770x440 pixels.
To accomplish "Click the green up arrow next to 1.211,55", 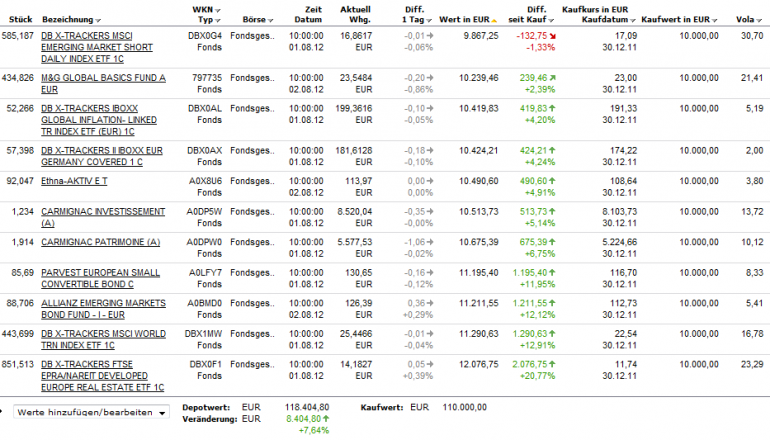I will pos(552,303).
